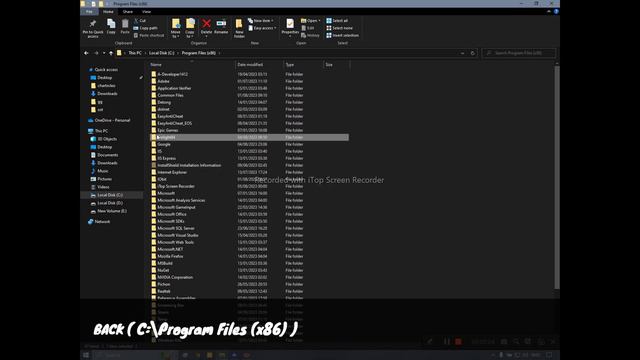Click Select none in the ribbon
Viewport: 640px width, 360px height.
click(339, 28)
